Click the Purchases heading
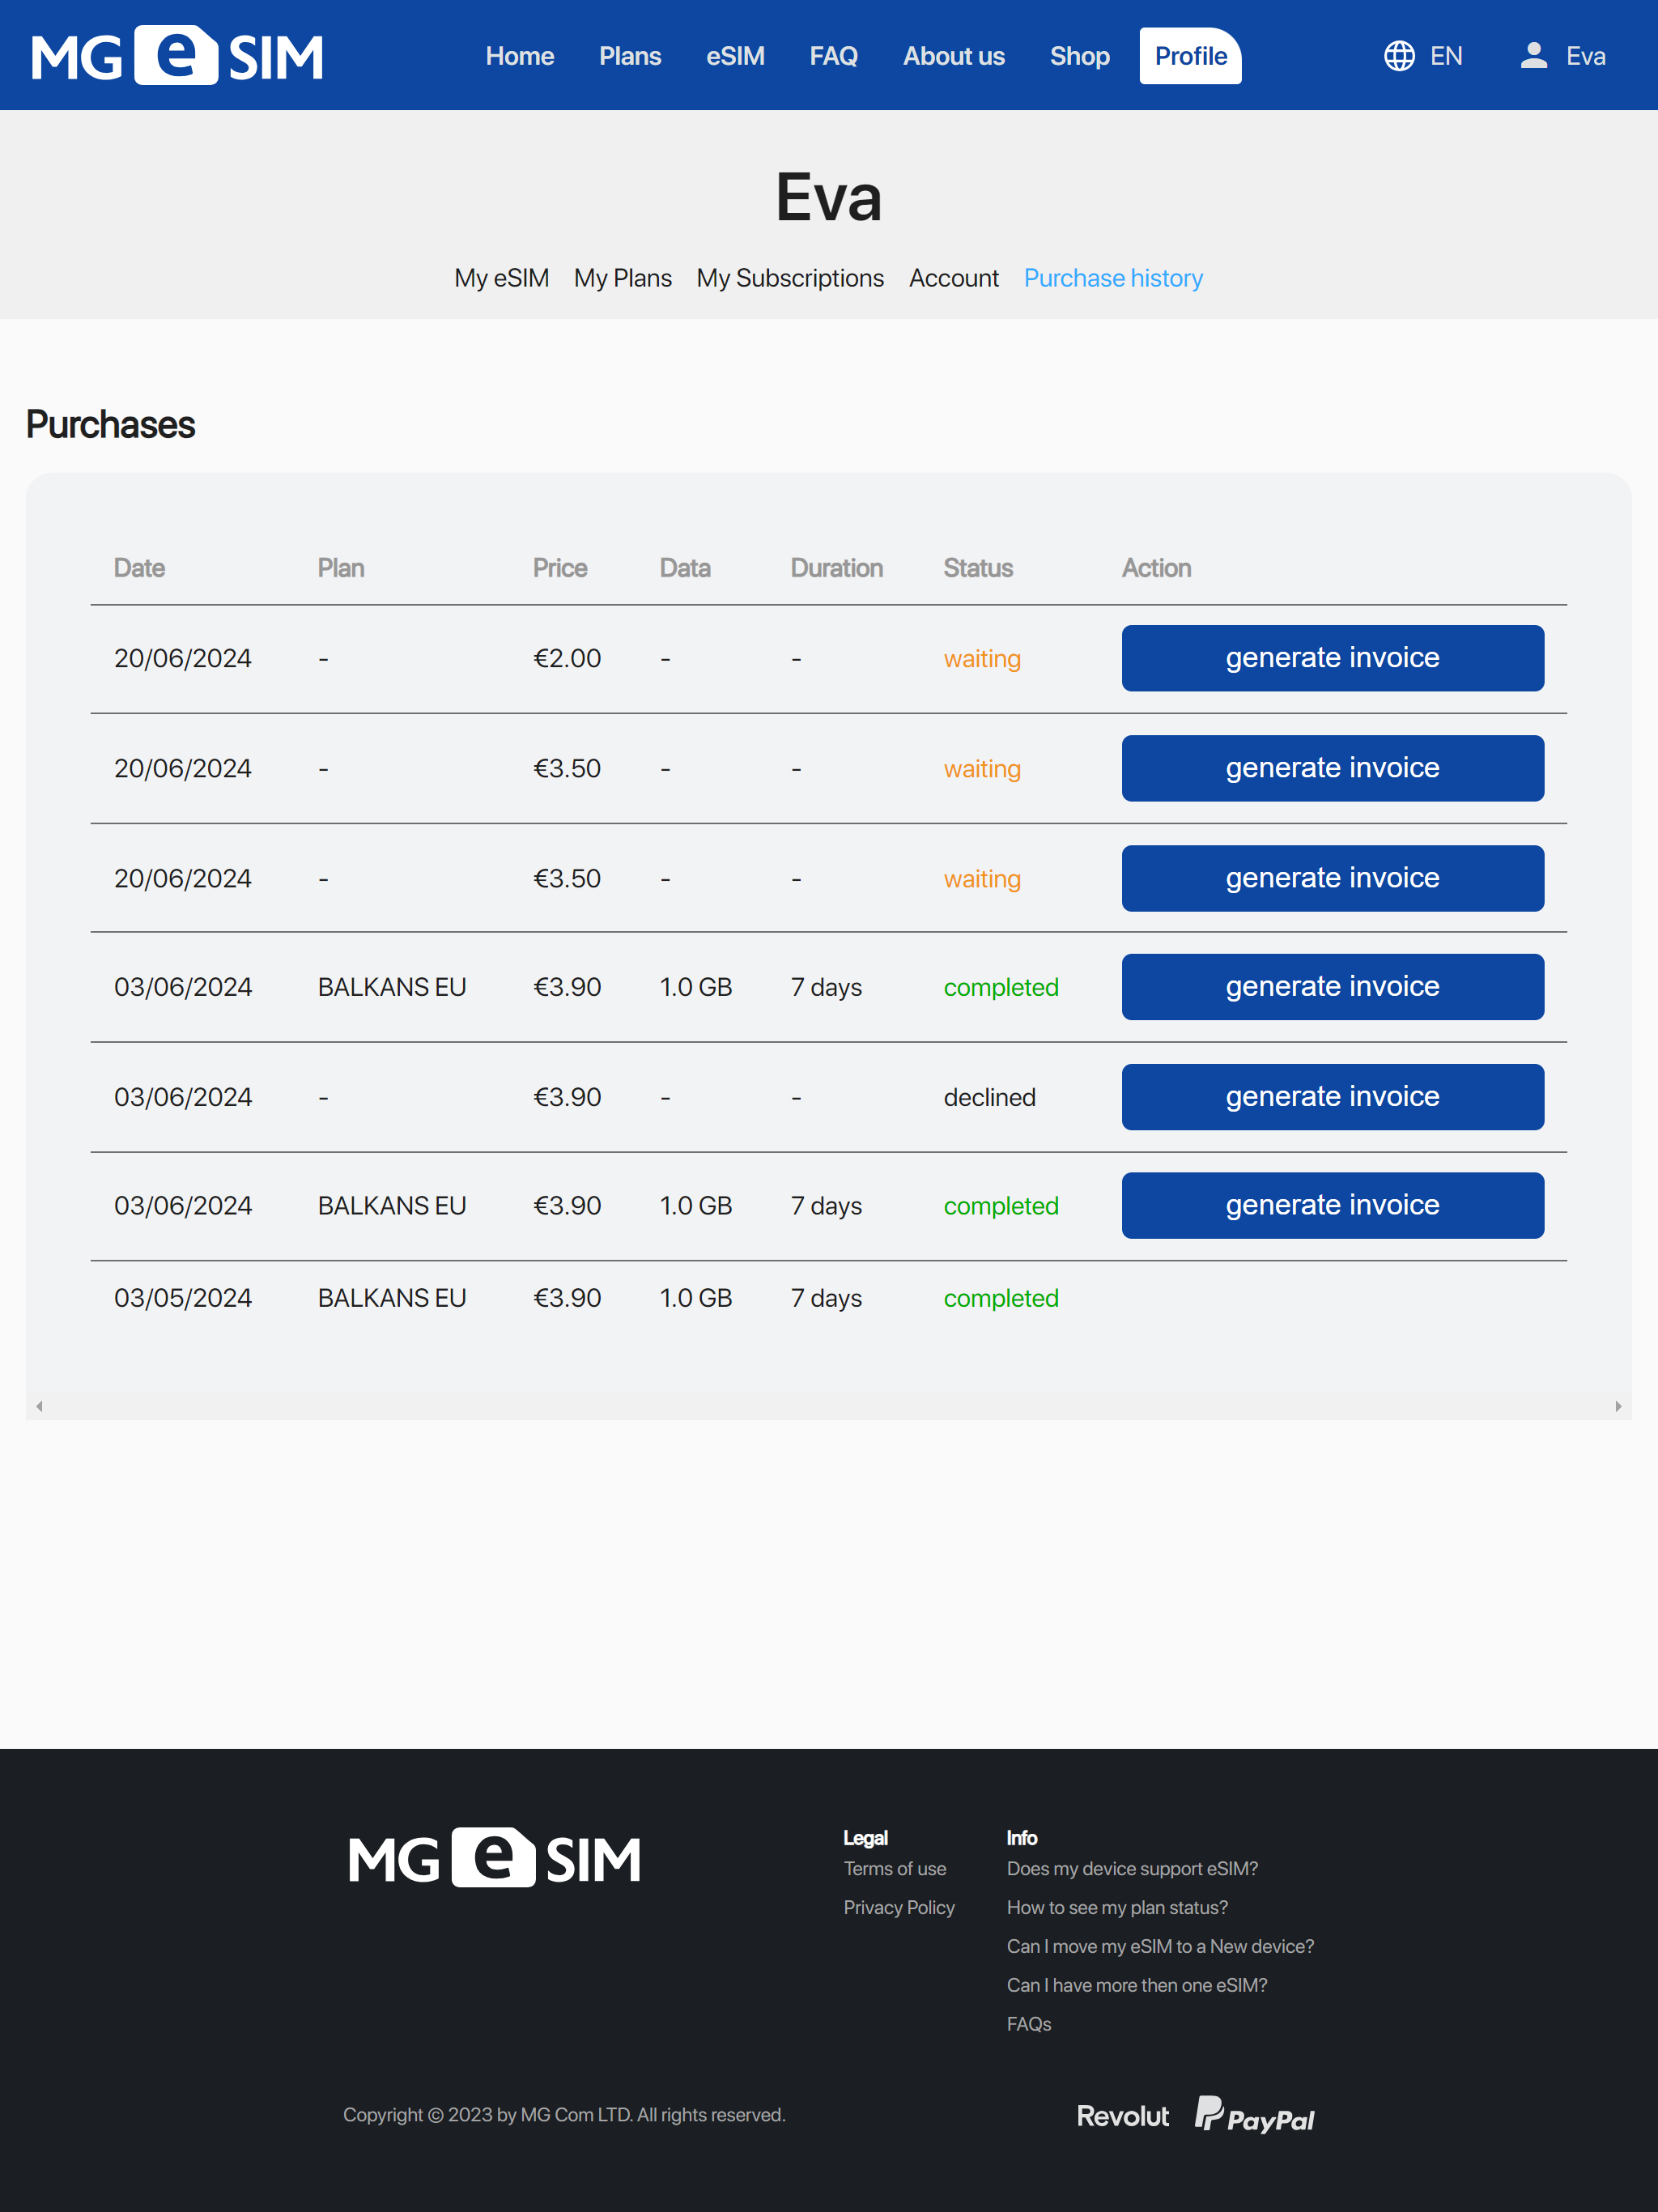This screenshot has width=1658, height=2212. pyautogui.click(x=110, y=425)
